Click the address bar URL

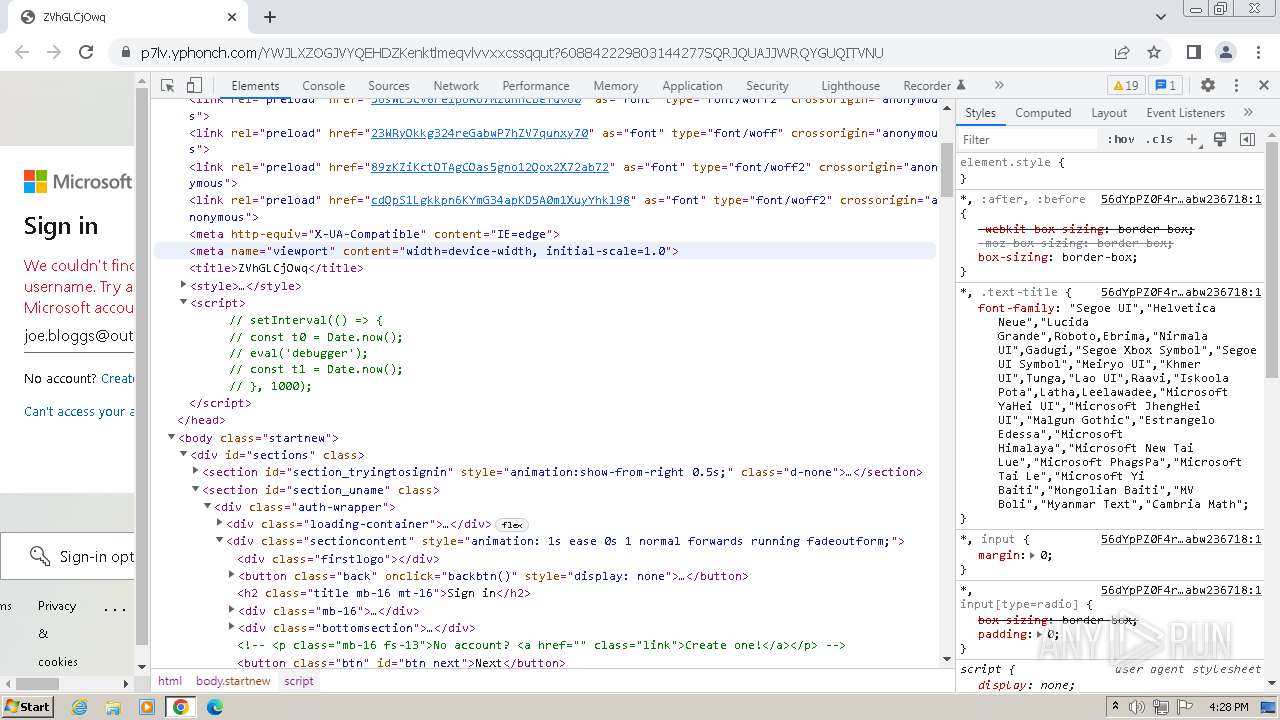coord(512,53)
